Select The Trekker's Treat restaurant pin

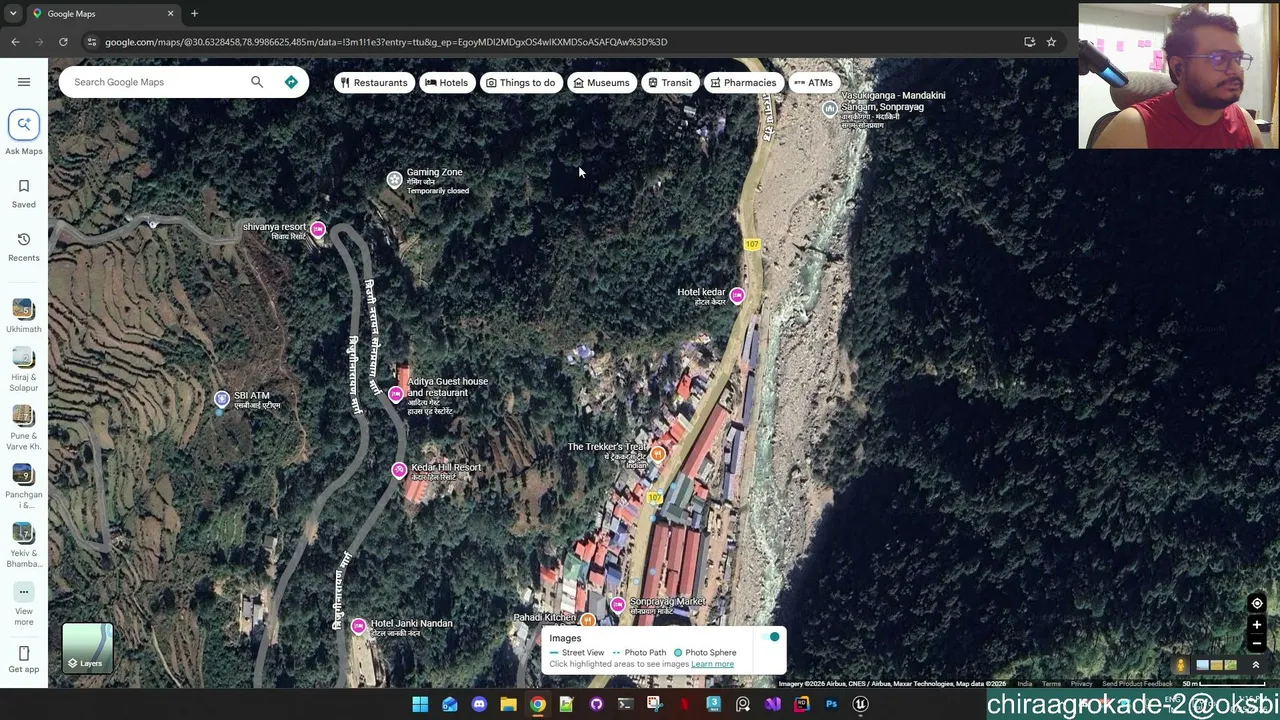(x=658, y=455)
